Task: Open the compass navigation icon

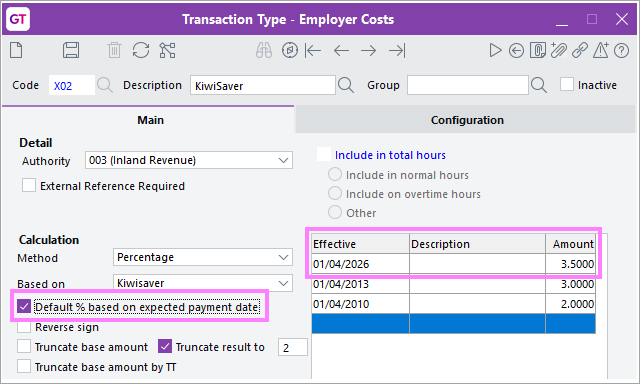Action: point(290,51)
